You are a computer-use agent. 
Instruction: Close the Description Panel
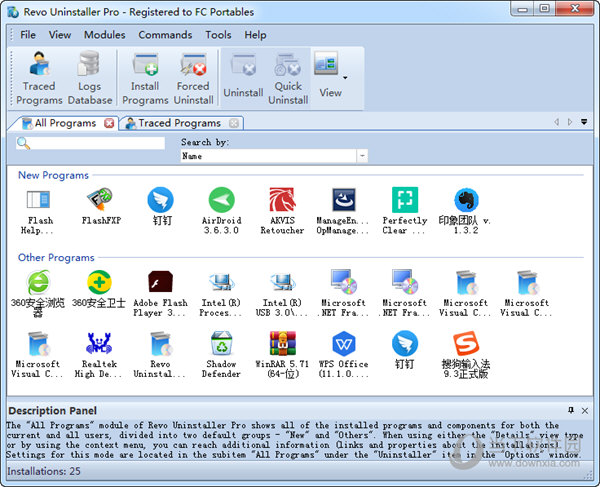pos(585,410)
